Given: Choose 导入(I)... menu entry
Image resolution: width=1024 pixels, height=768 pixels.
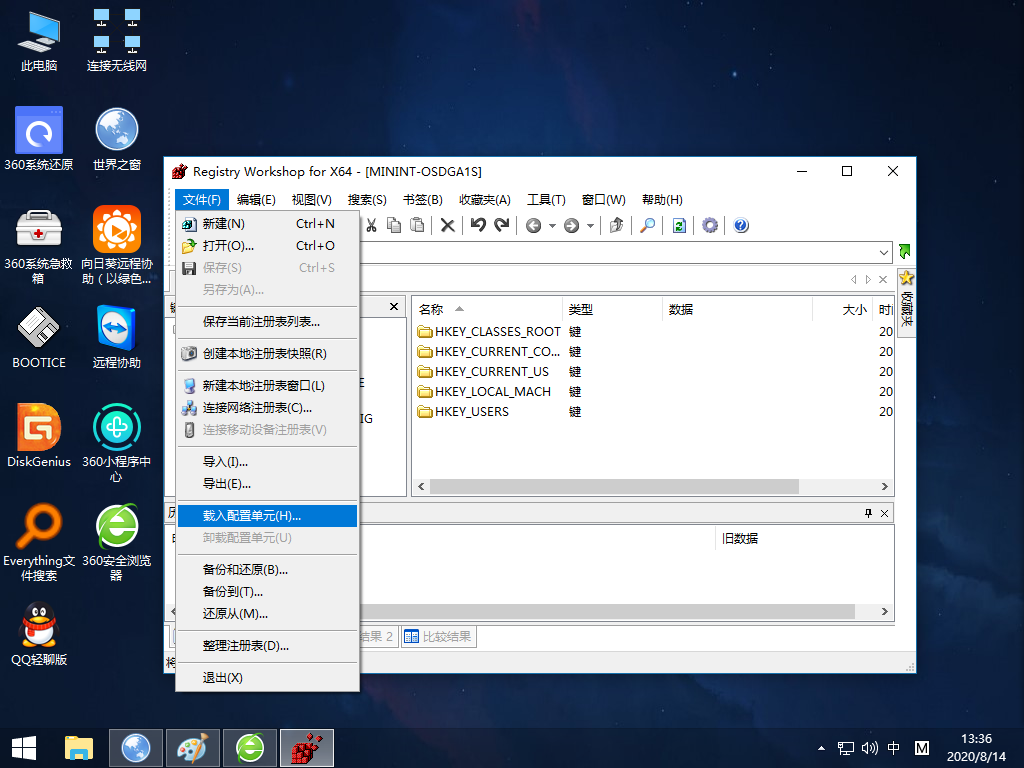Looking at the screenshot, I should tap(268, 462).
